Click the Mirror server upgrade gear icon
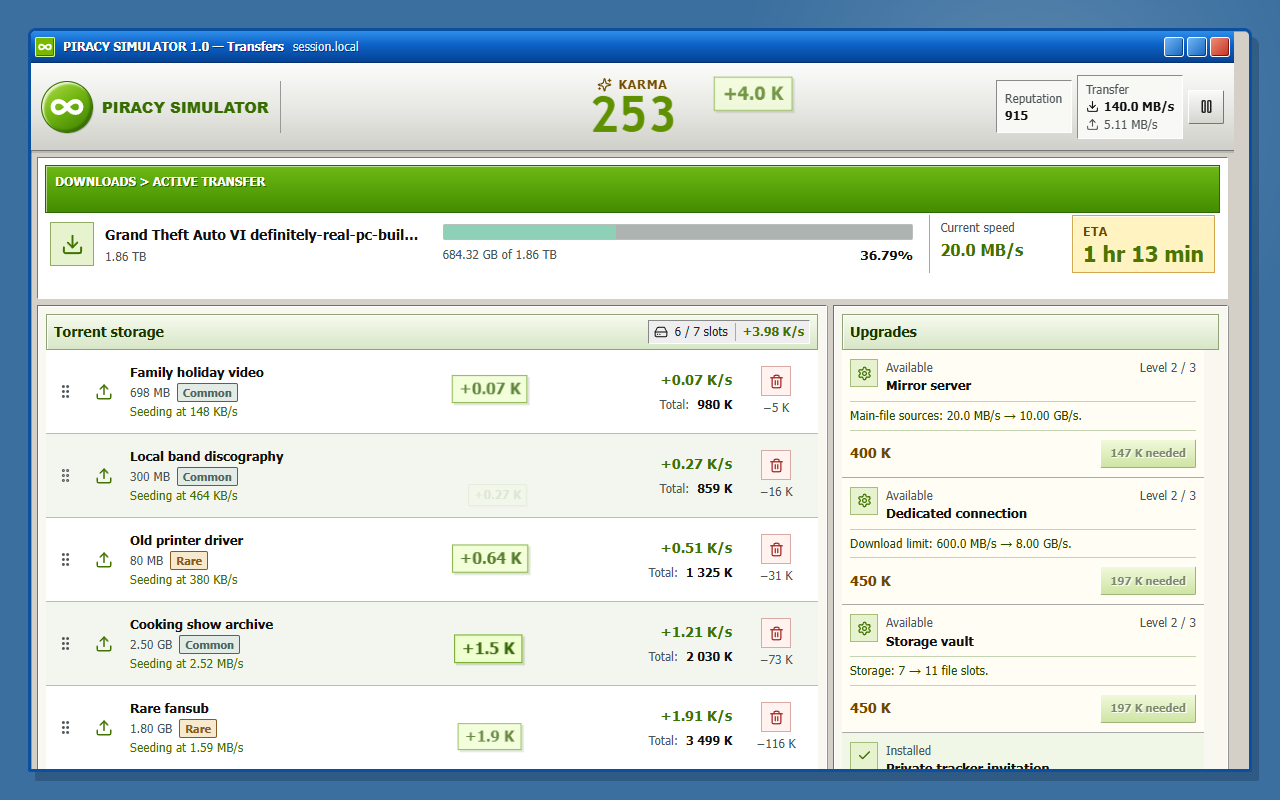 pyautogui.click(x=864, y=373)
